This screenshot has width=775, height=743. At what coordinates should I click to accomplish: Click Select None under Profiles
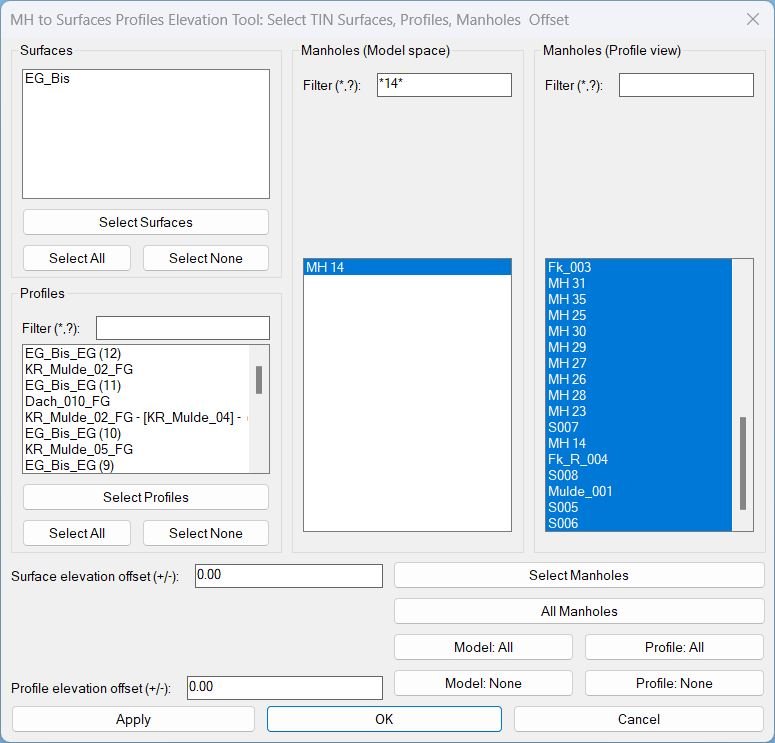tap(206, 533)
